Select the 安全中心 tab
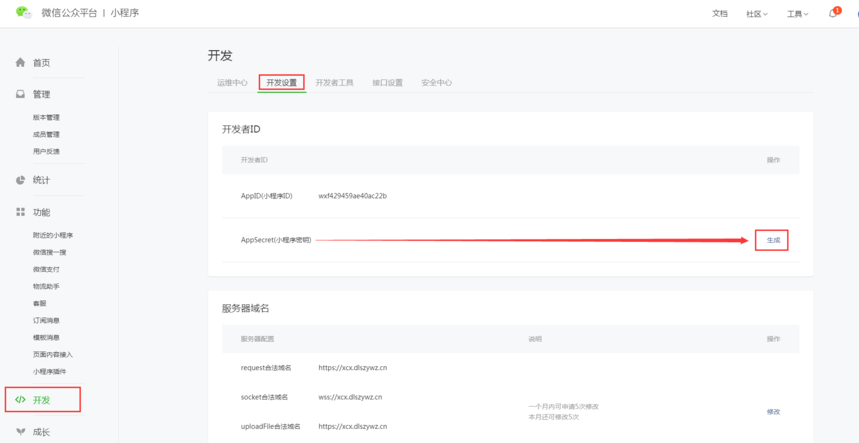 point(436,83)
